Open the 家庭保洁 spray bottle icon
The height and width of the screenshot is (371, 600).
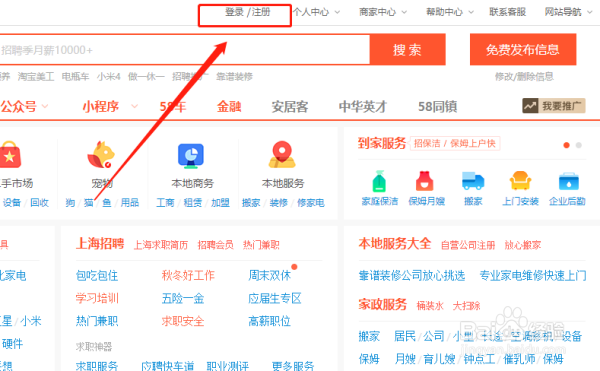(379, 181)
